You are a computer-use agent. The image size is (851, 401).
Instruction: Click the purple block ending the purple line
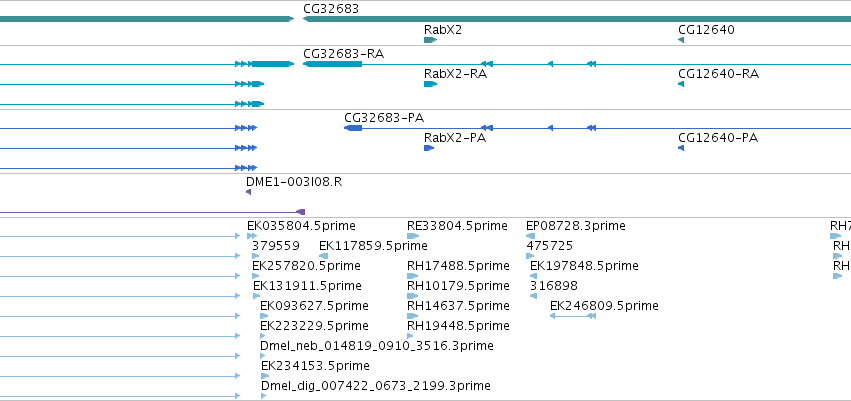pos(301,212)
